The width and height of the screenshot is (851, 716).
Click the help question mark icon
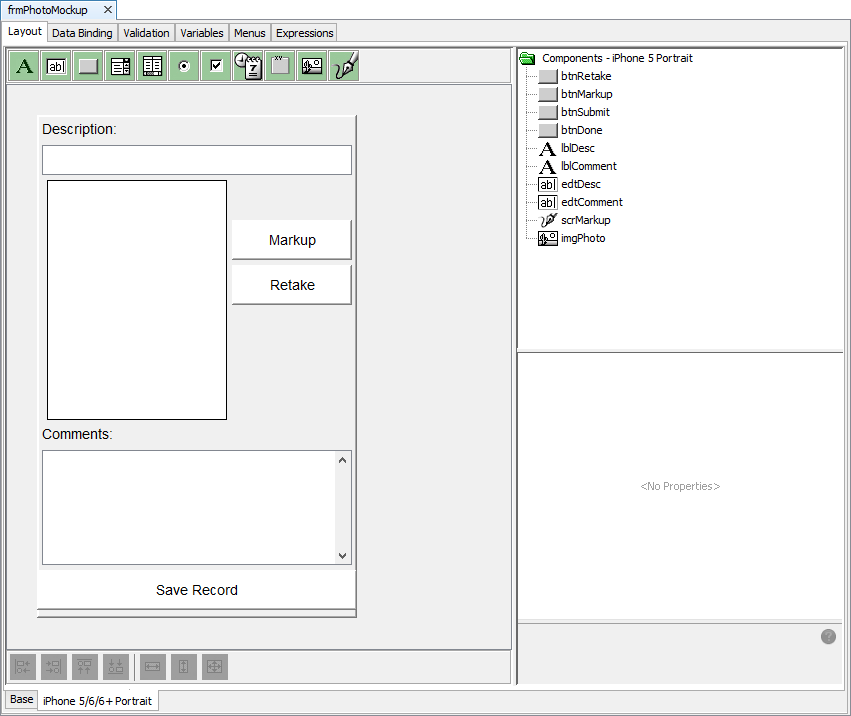pyautogui.click(x=828, y=637)
